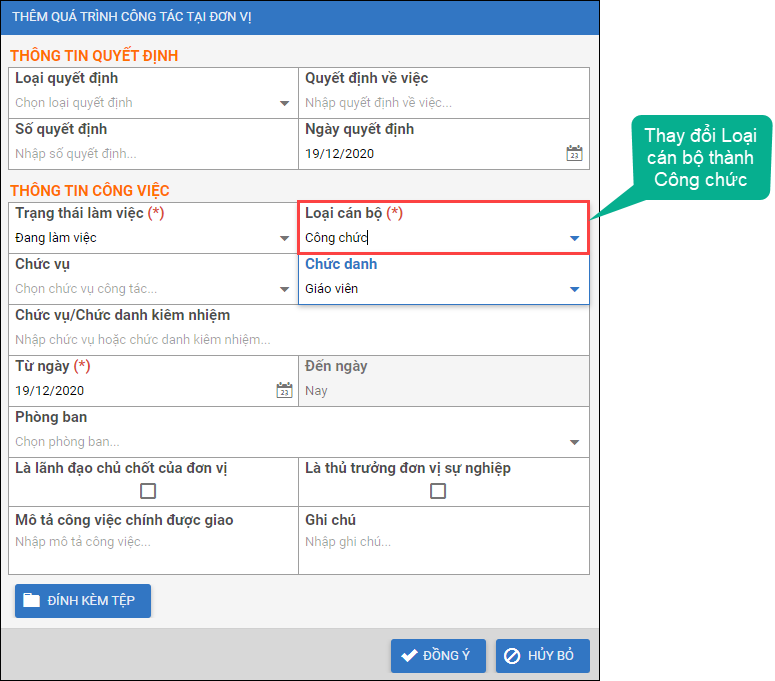Open calendar picker for Từ ngày
This screenshot has height=681, width=775.
click(x=284, y=391)
